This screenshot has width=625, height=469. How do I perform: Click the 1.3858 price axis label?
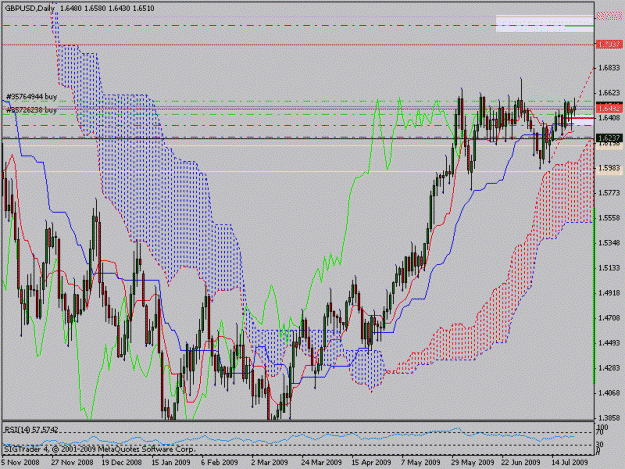[610, 418]
